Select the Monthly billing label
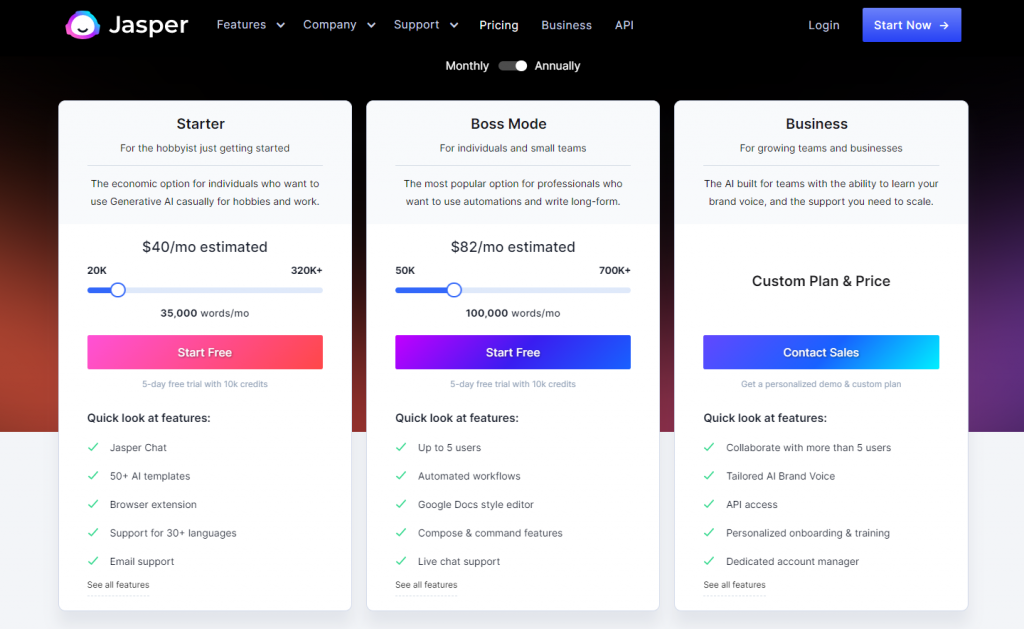Viewport: 1024px width, 629px height. 467,66
